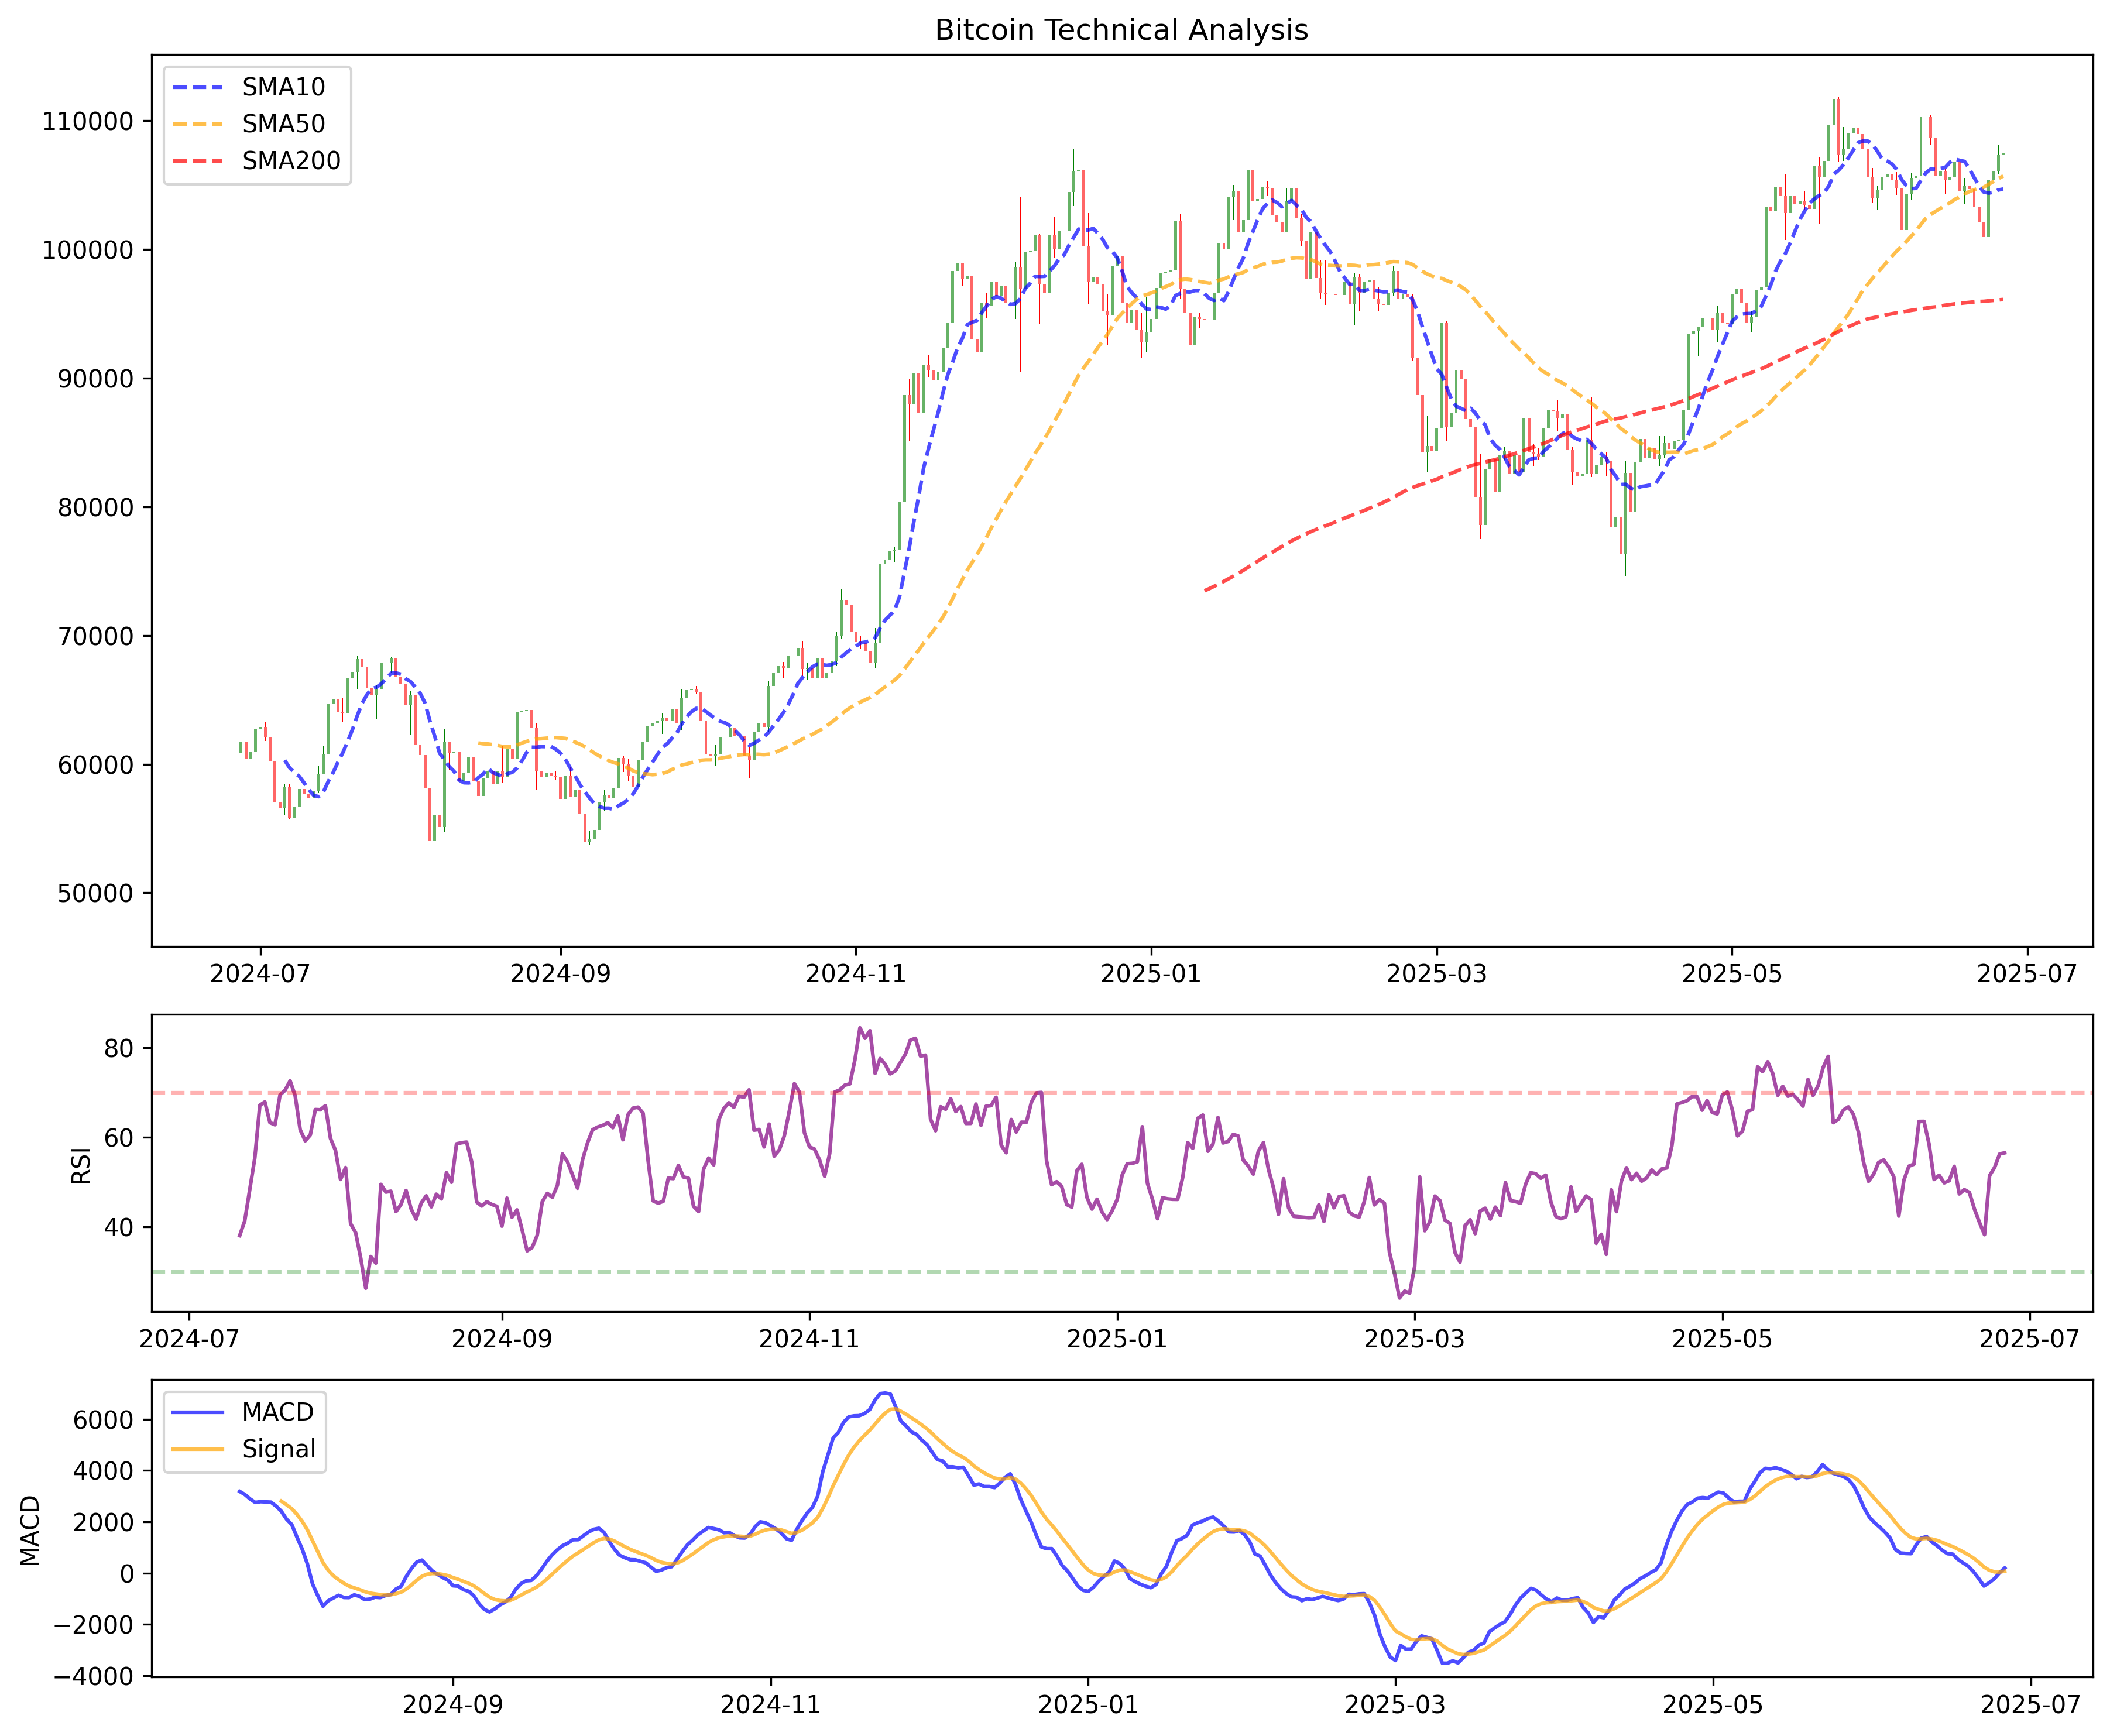Click the Signal legend entry label
2110x1736 pixels.
278,1449
